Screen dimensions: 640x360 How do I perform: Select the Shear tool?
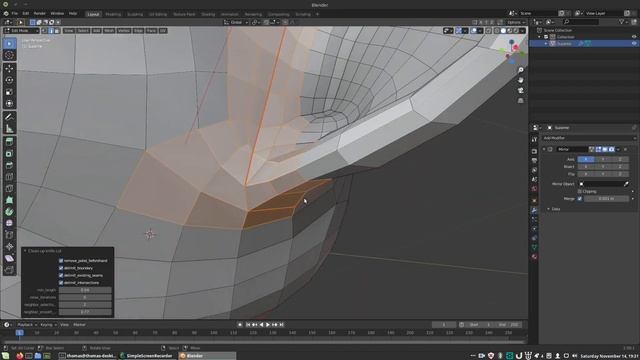tap(9, 258)
